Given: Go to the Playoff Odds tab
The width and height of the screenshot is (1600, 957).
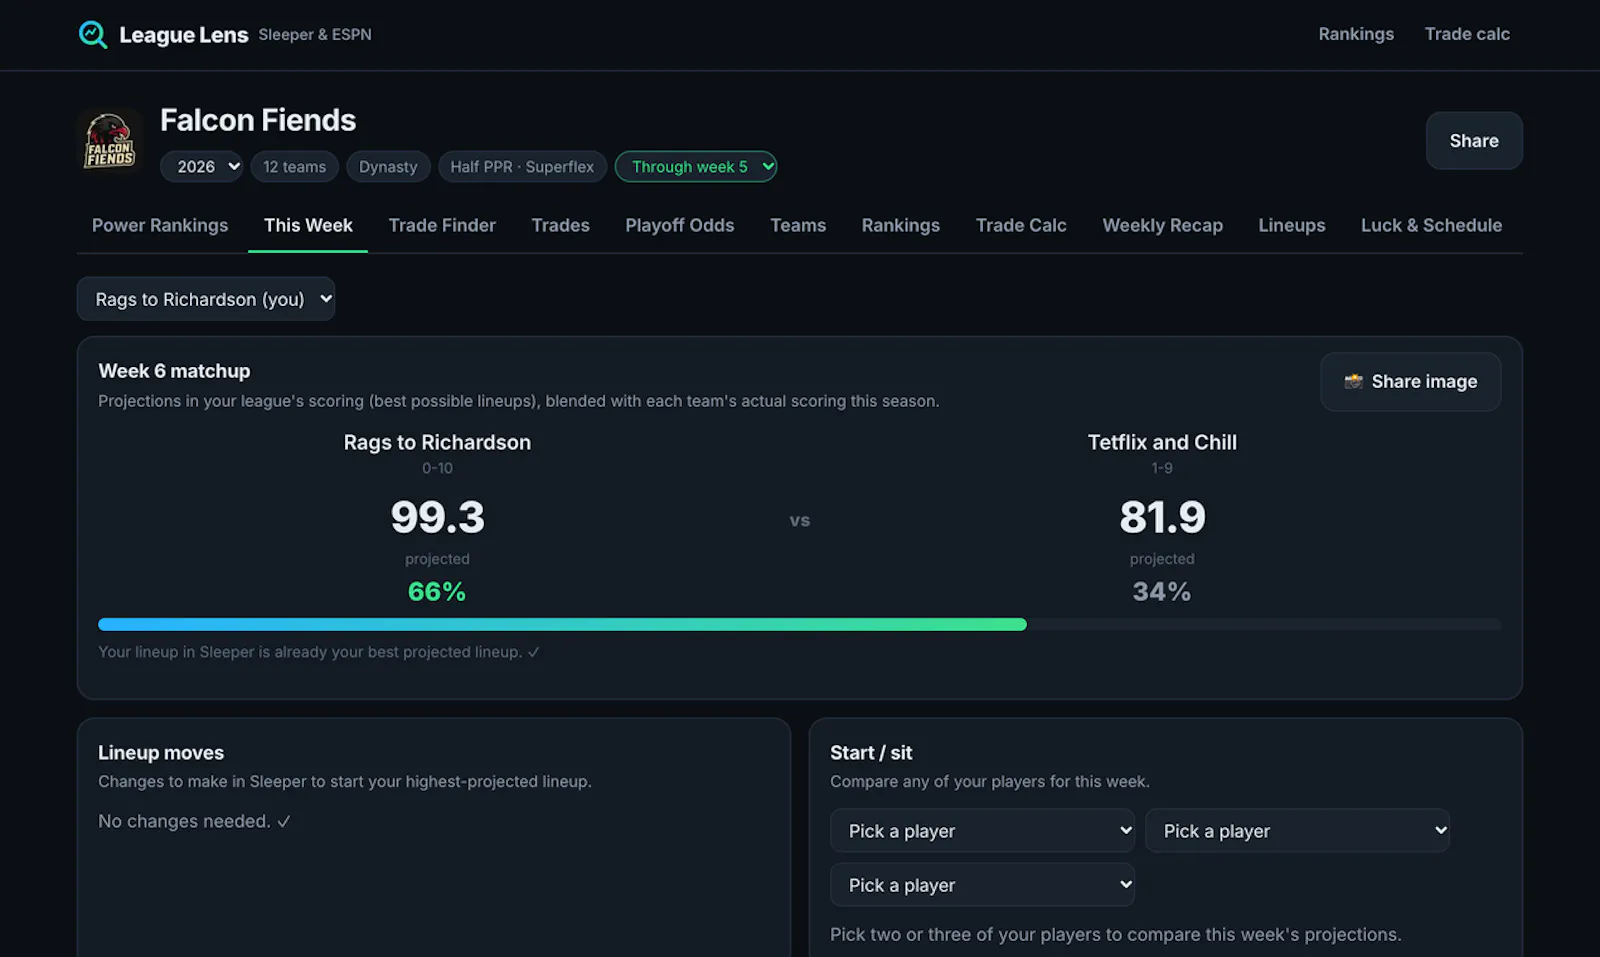Looking at the screenshot, I should [x=680, y=225].
